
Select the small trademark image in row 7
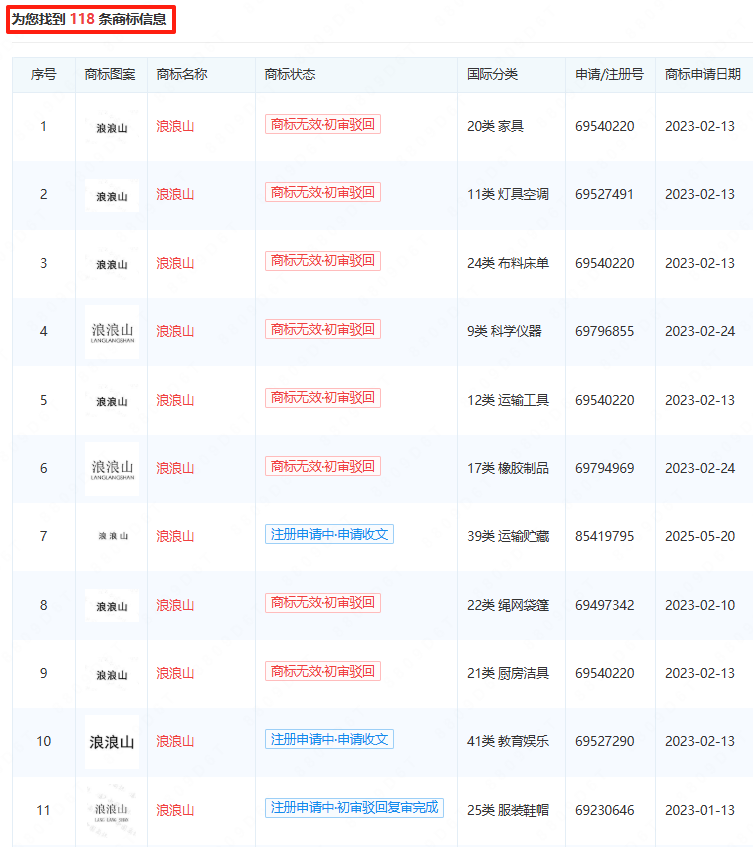pyautogui.click(x=111, y=537)
